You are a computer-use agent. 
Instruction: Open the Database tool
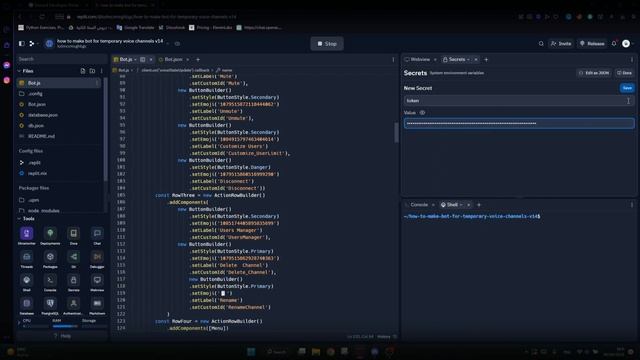tap(27, 305)
